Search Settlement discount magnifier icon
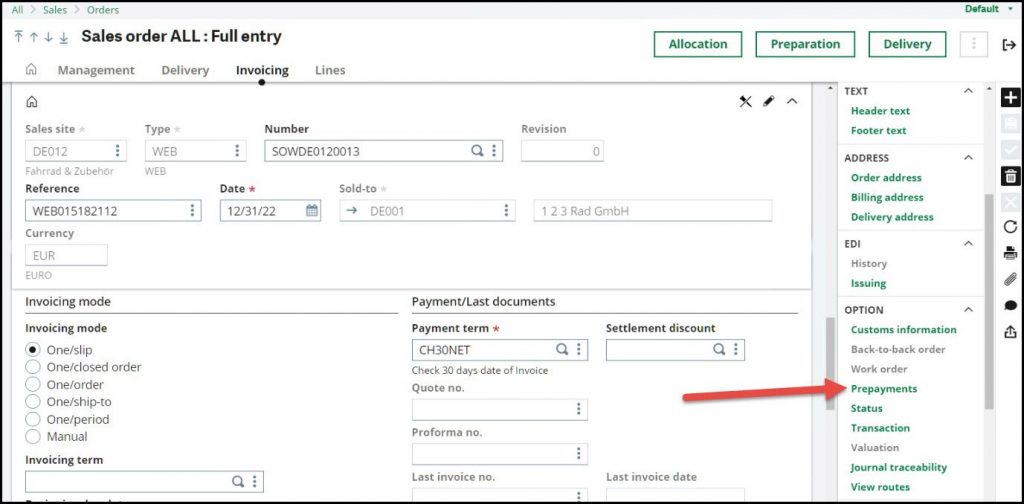This screenshot has height=504, width=1024. click(x=719, y=349)
